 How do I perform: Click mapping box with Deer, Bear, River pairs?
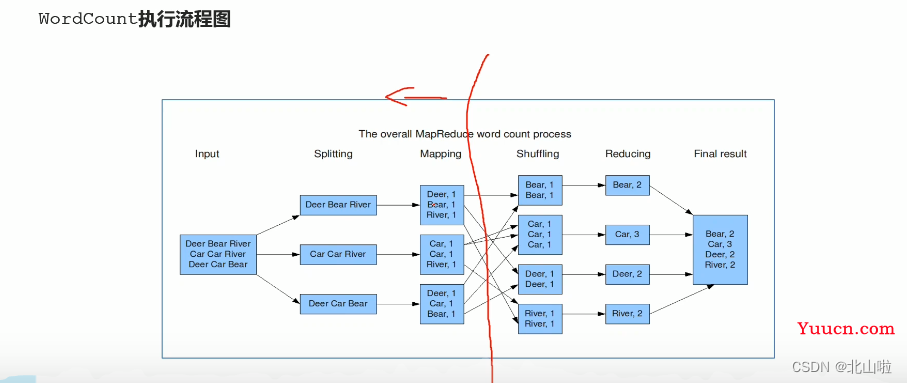click(441, 205)
